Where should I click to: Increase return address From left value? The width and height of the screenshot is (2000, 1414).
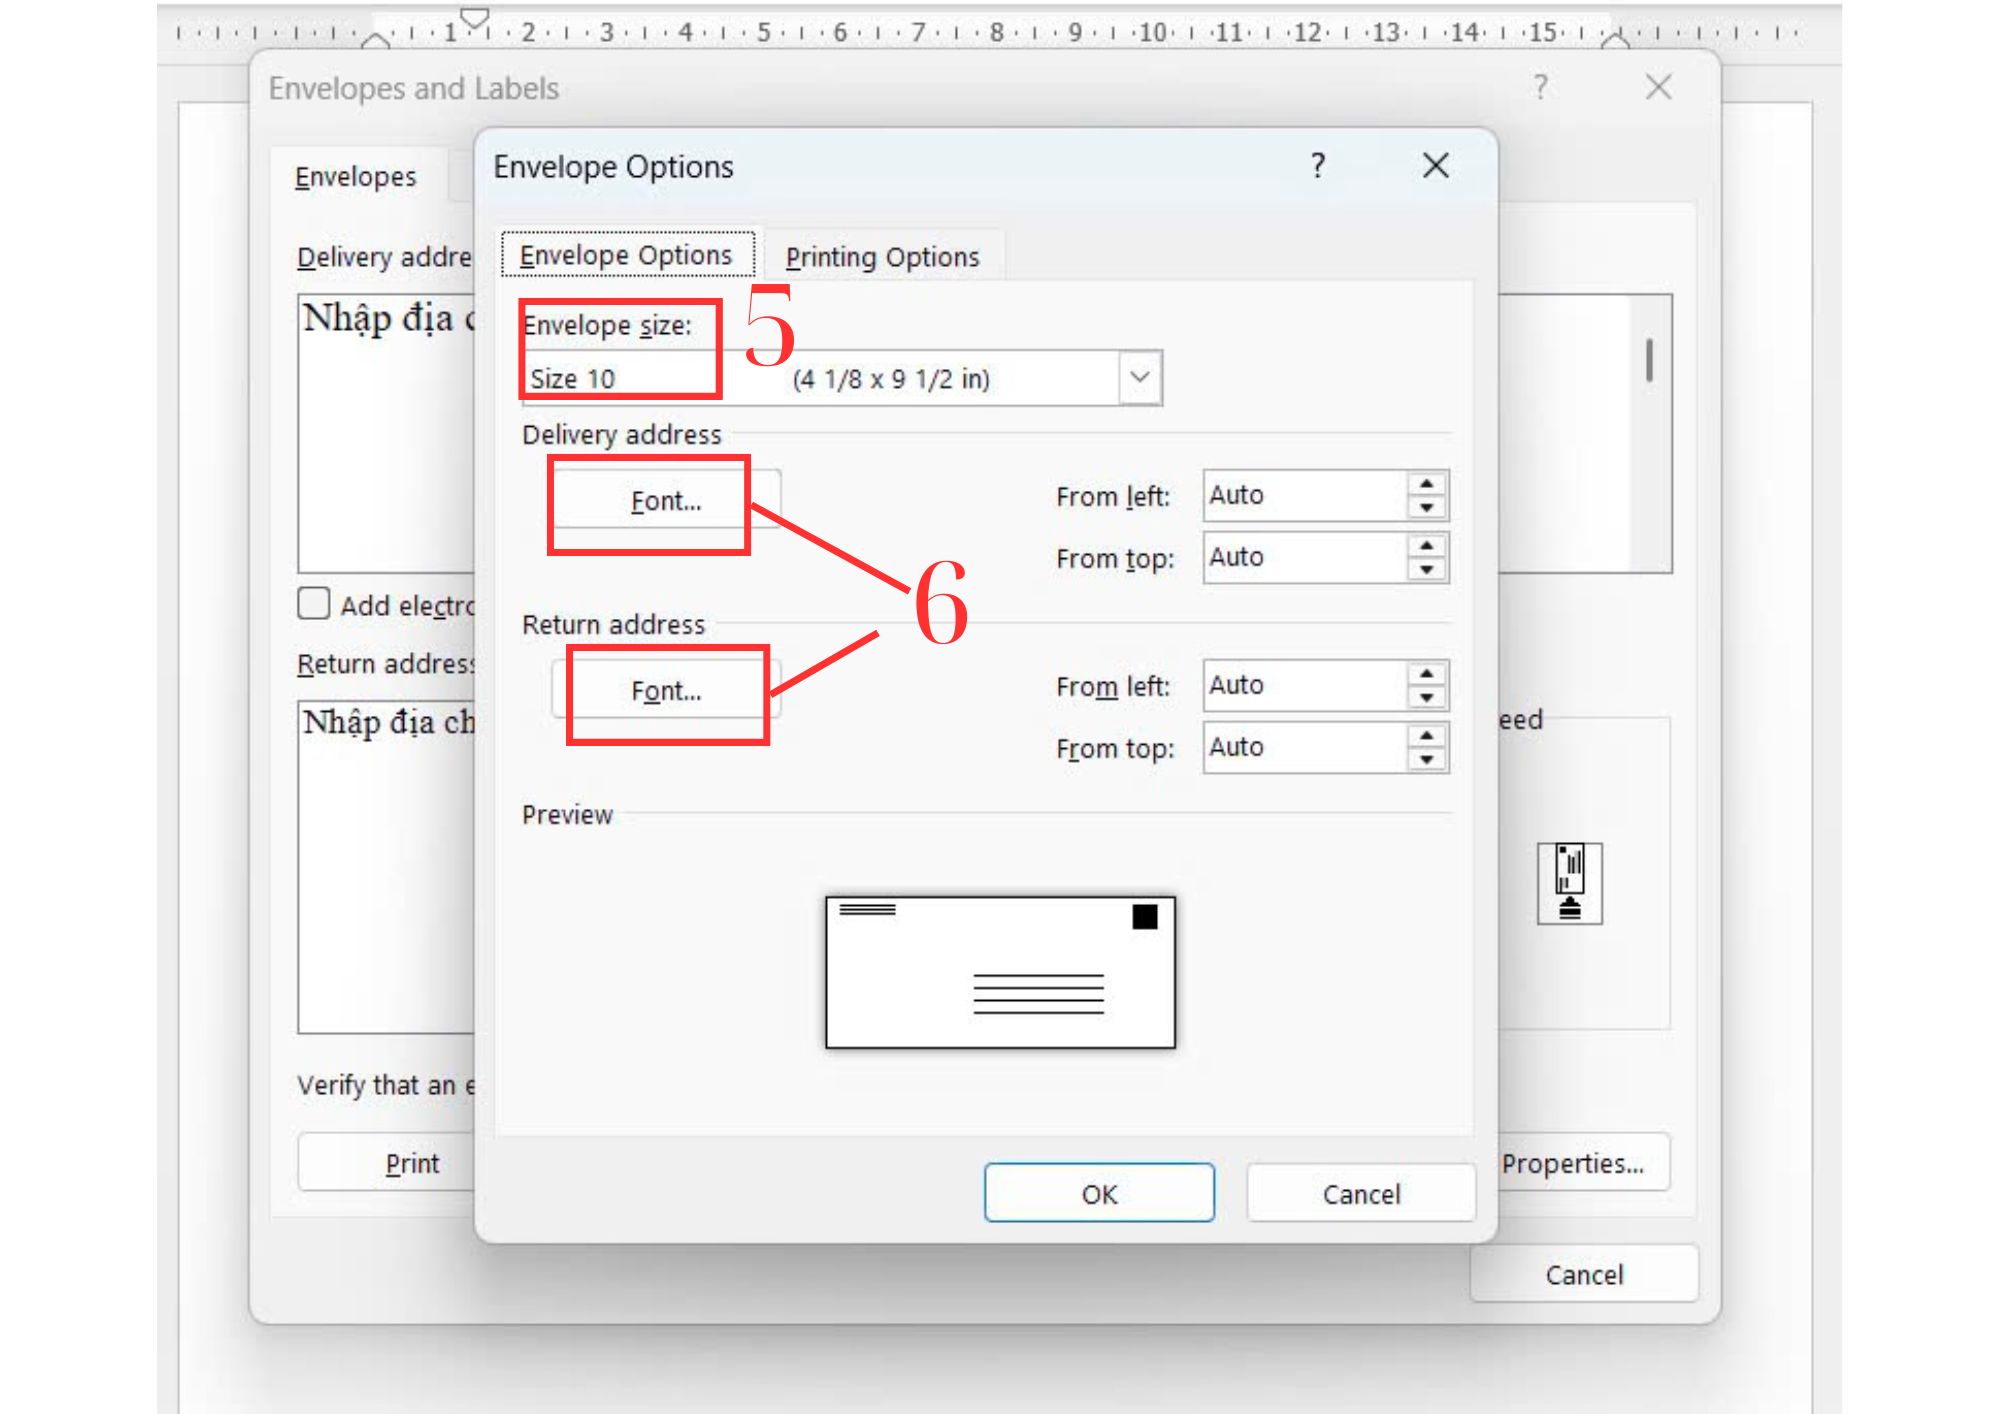click(x=1427, y=674)
